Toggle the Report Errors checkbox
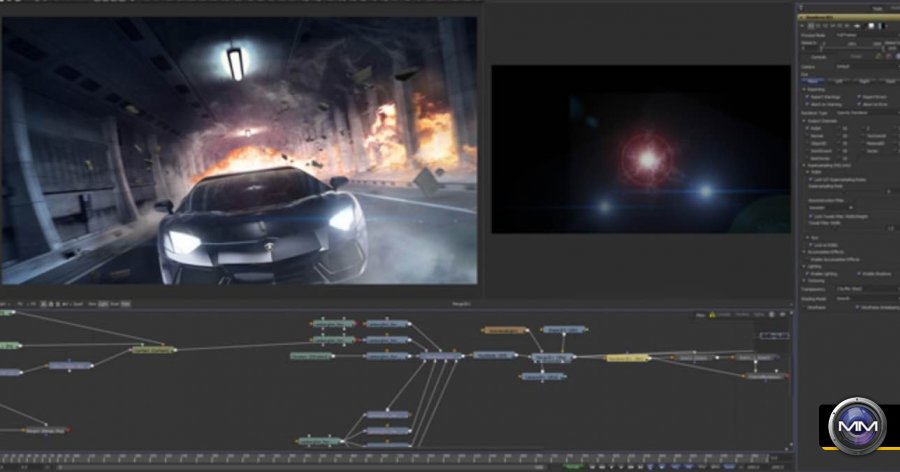Image resolution: width=900 pixels, height=472 pixels. pos(859,97)
